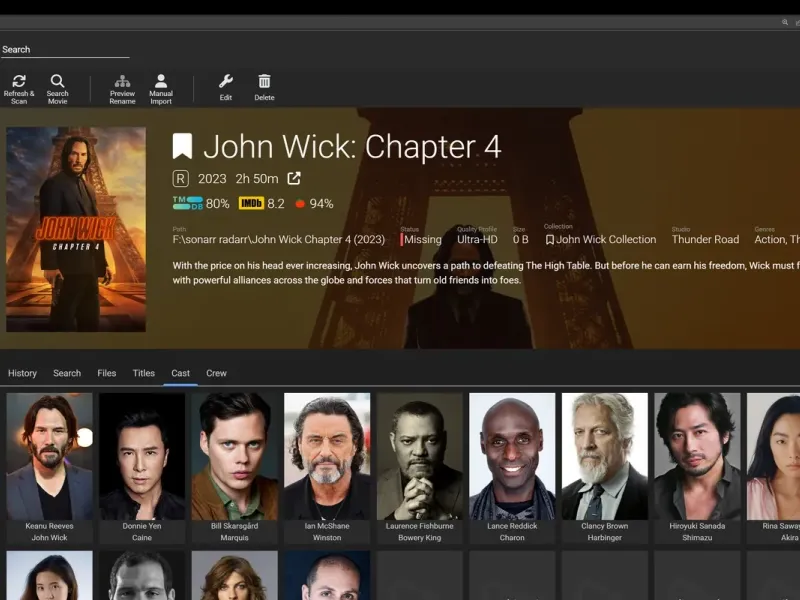Click the Bowery King character name
The width and height of the screenshot is (800, 600).
pos(419,538)
